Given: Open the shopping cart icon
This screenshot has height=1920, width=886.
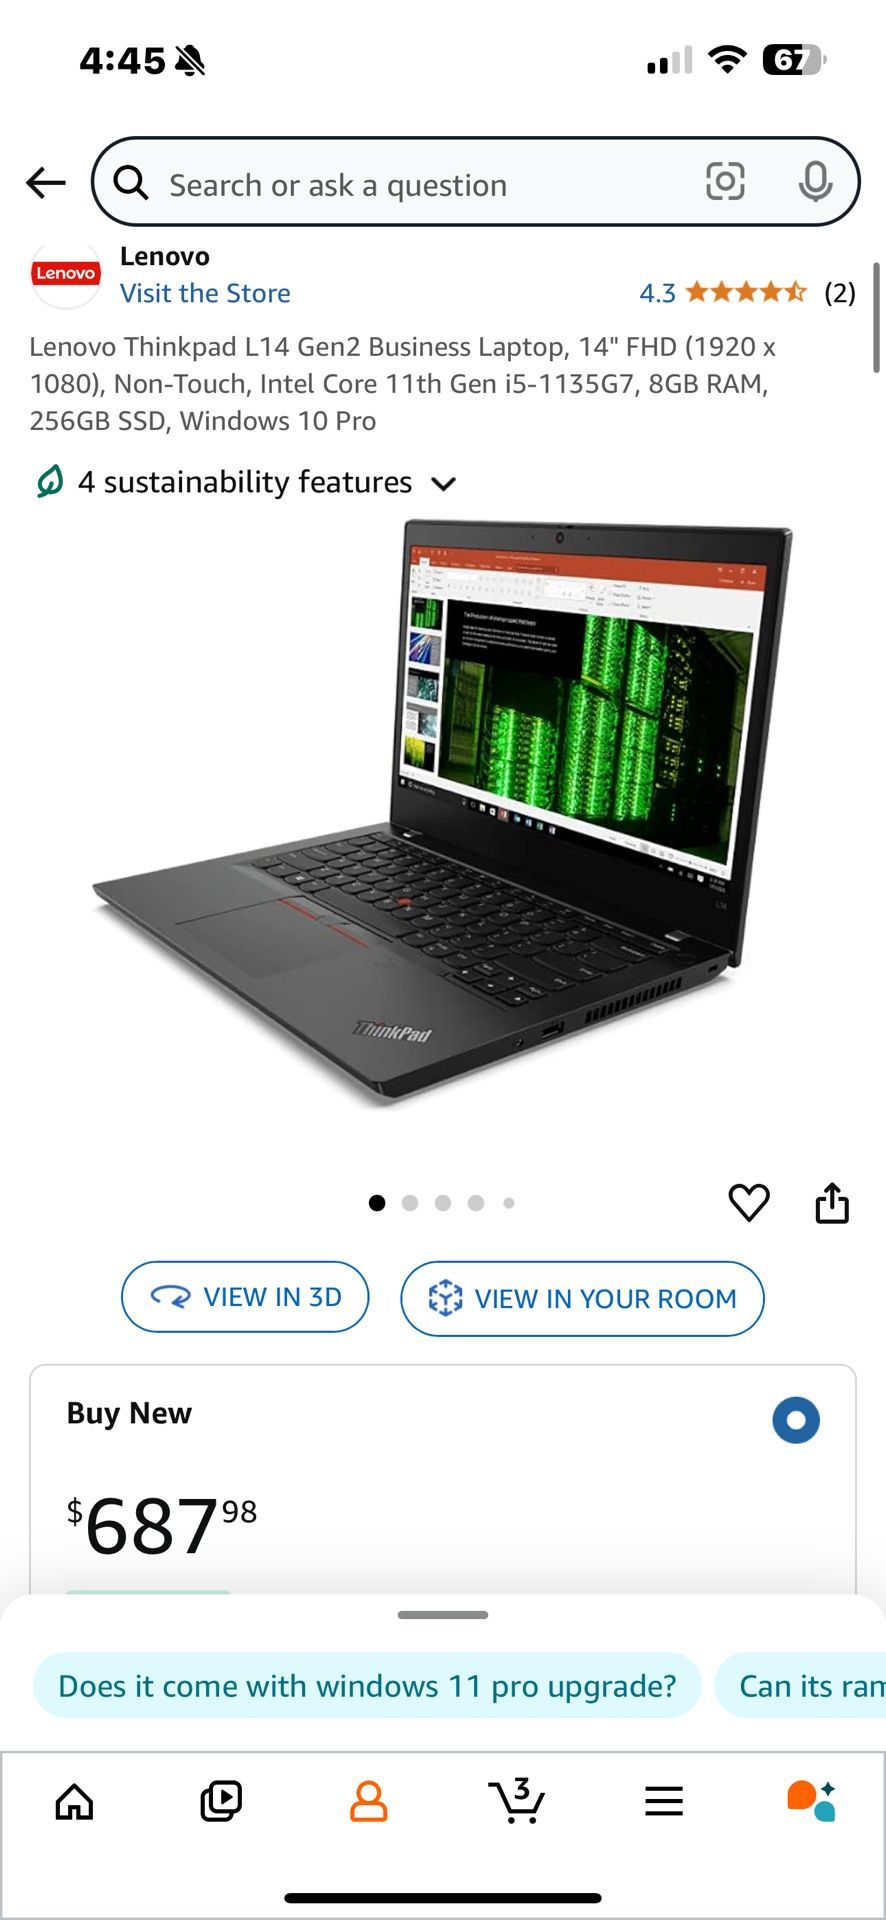Looking at the screenshot, I should click(x=516, y=1801).
